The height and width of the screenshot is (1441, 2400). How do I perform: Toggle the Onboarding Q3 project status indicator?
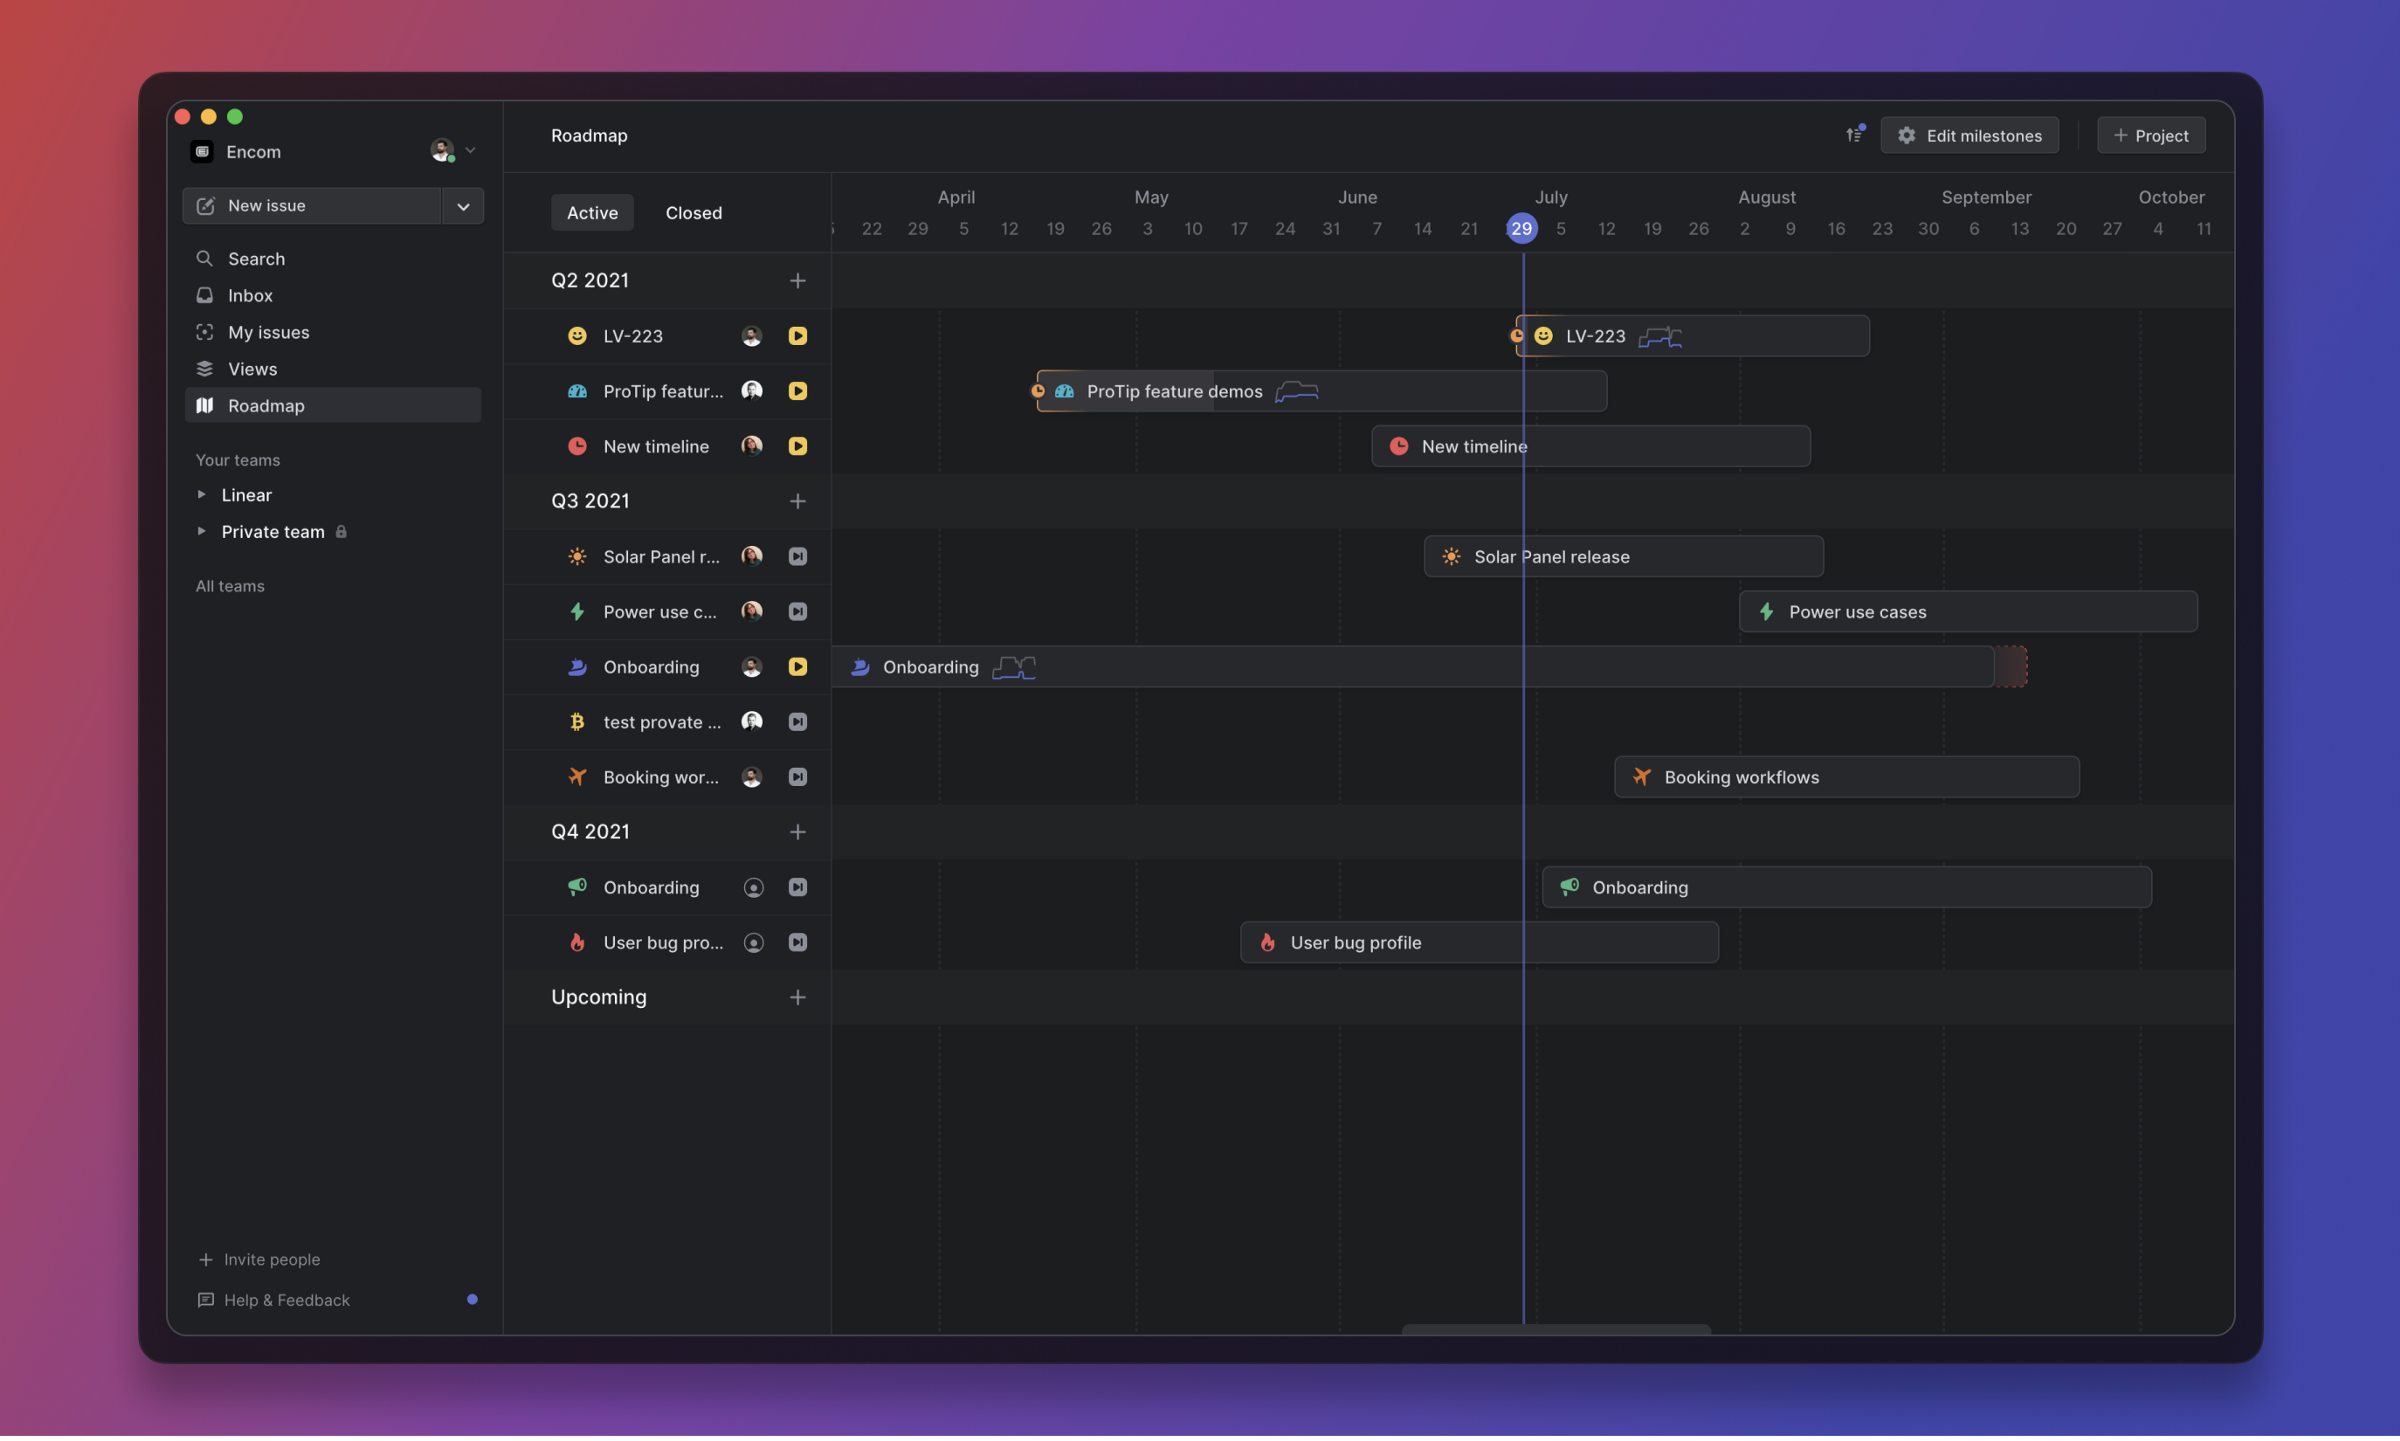tap(797, 667)
